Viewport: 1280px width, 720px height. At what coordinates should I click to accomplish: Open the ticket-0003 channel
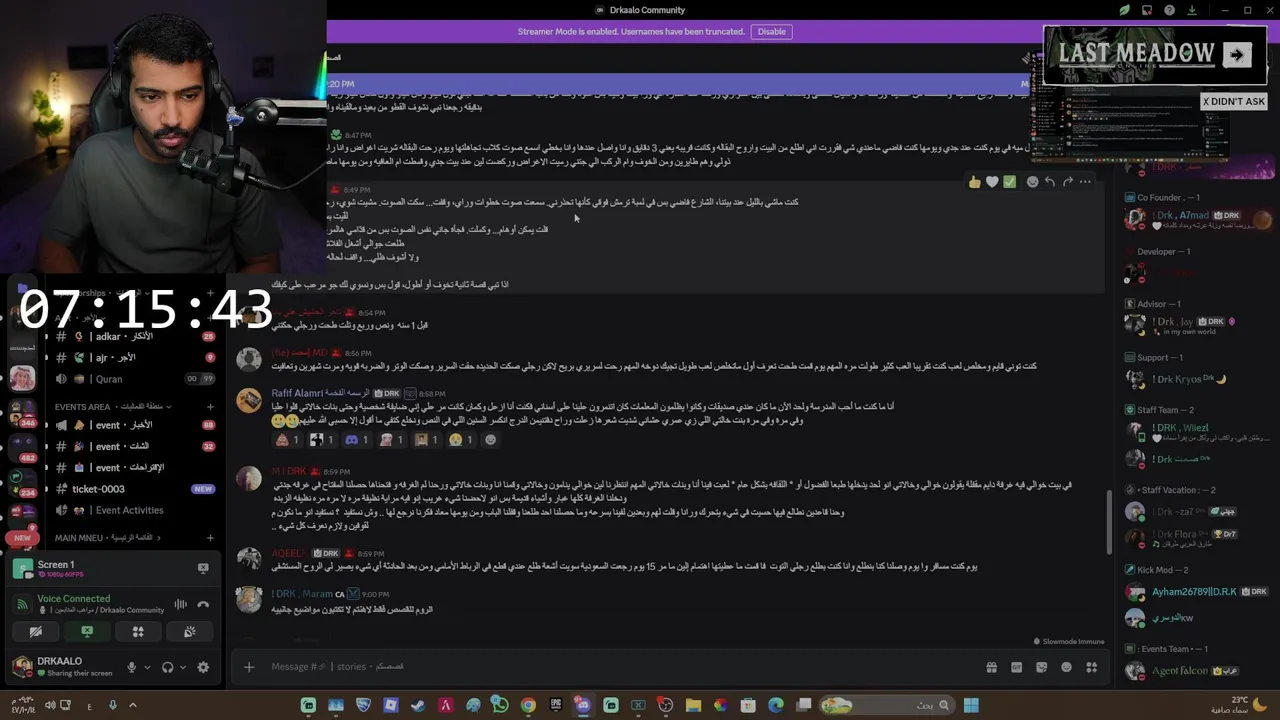point(135,489)
